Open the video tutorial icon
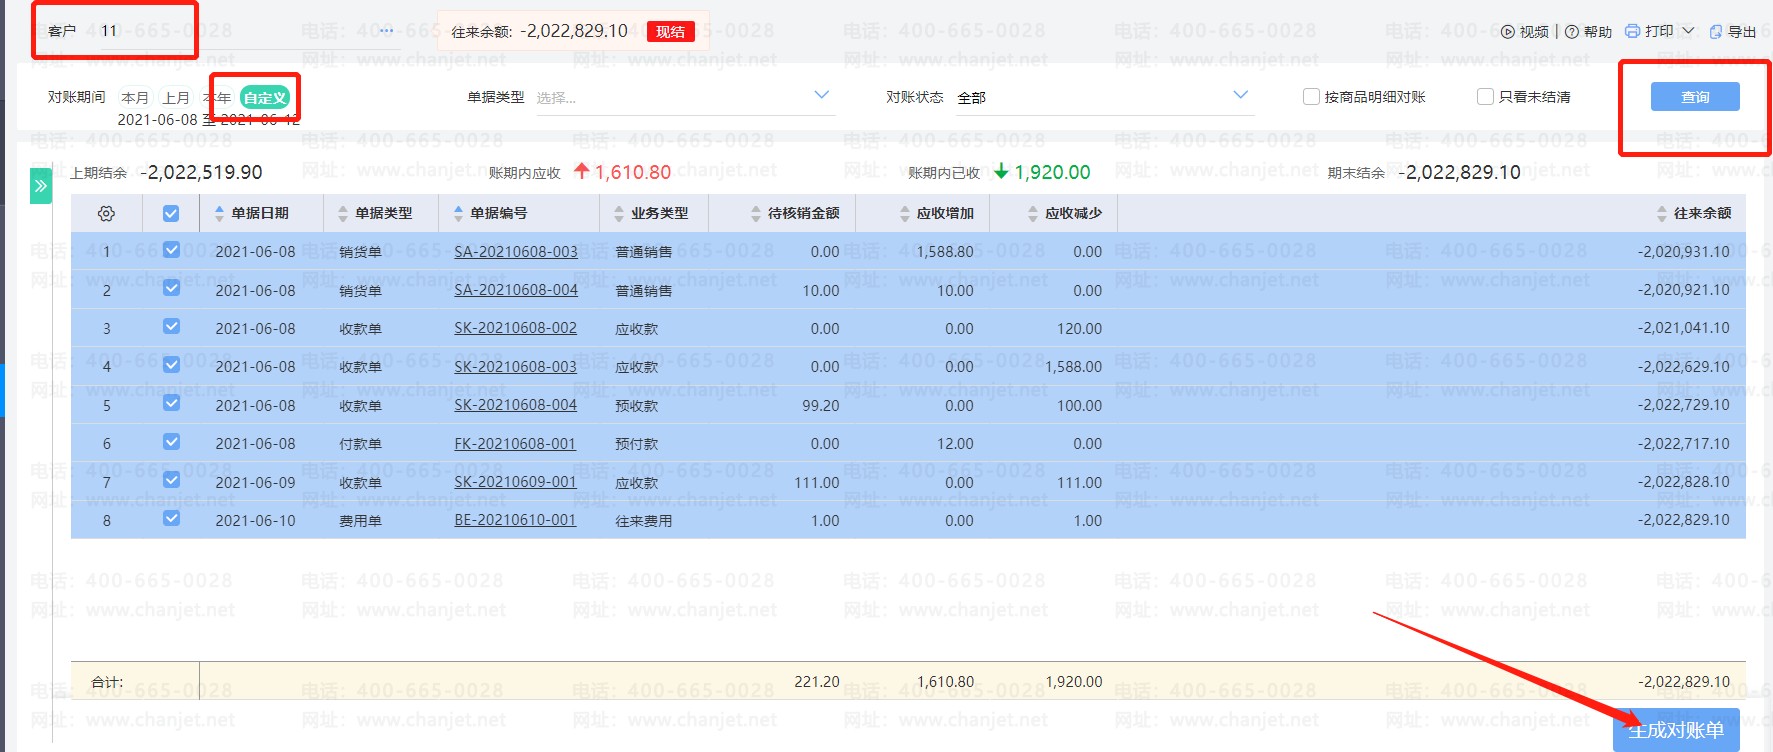 (1508, 32)
